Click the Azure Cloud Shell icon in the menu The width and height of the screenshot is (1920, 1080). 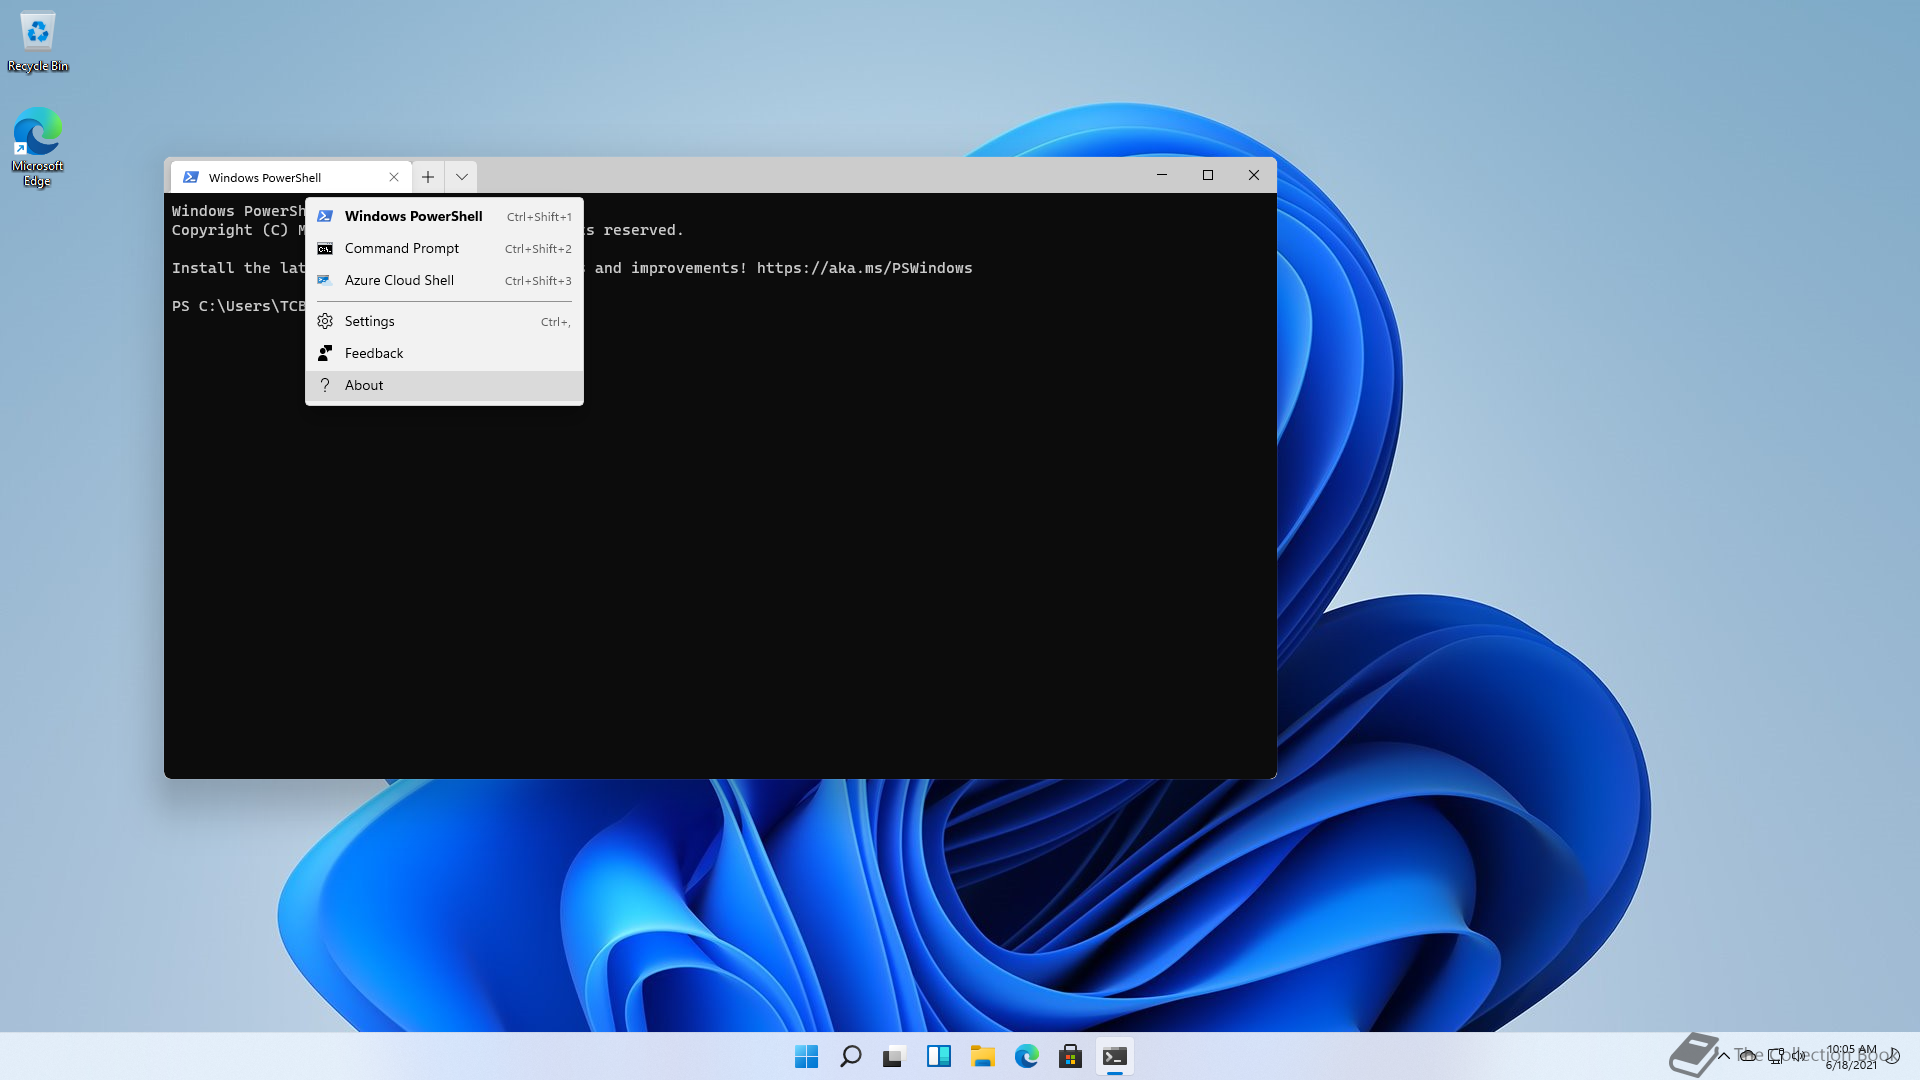[x=325, y=280]
